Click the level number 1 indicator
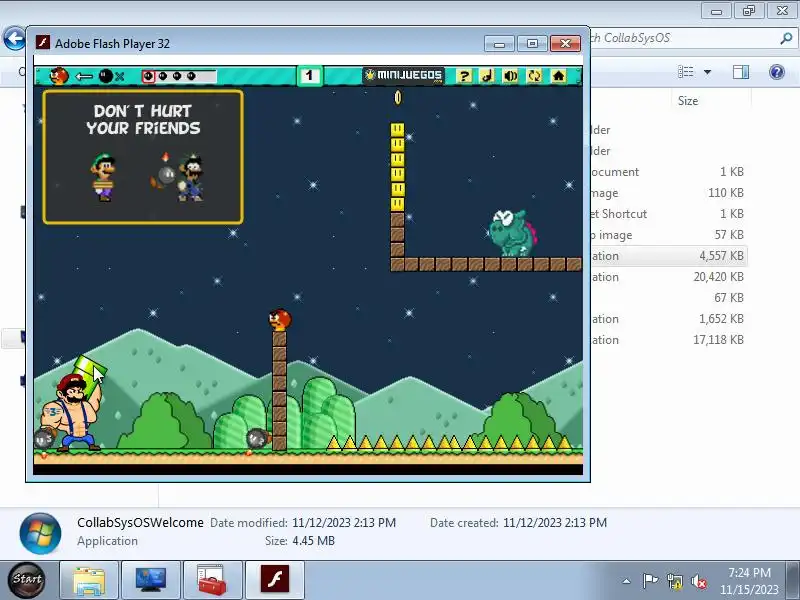Image resolution: width=800 pixels, height=600 pixels. tap(309, 76)
